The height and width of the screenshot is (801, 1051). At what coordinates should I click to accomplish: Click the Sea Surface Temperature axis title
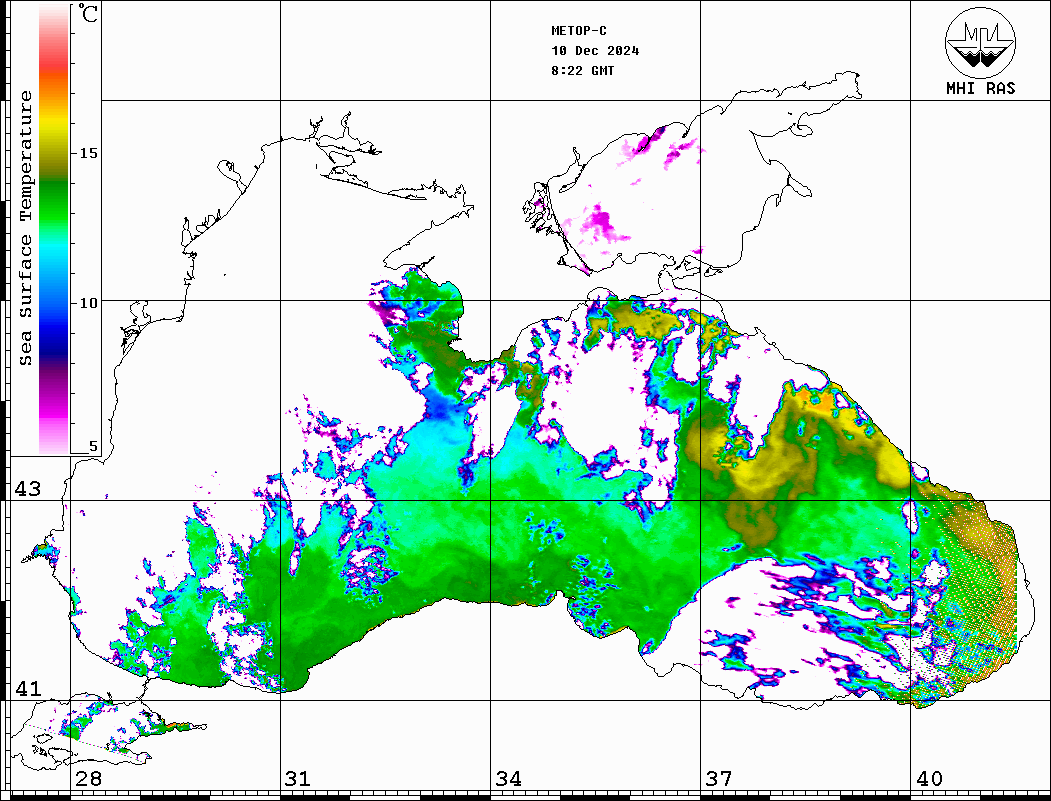click(x=26, y=229)
